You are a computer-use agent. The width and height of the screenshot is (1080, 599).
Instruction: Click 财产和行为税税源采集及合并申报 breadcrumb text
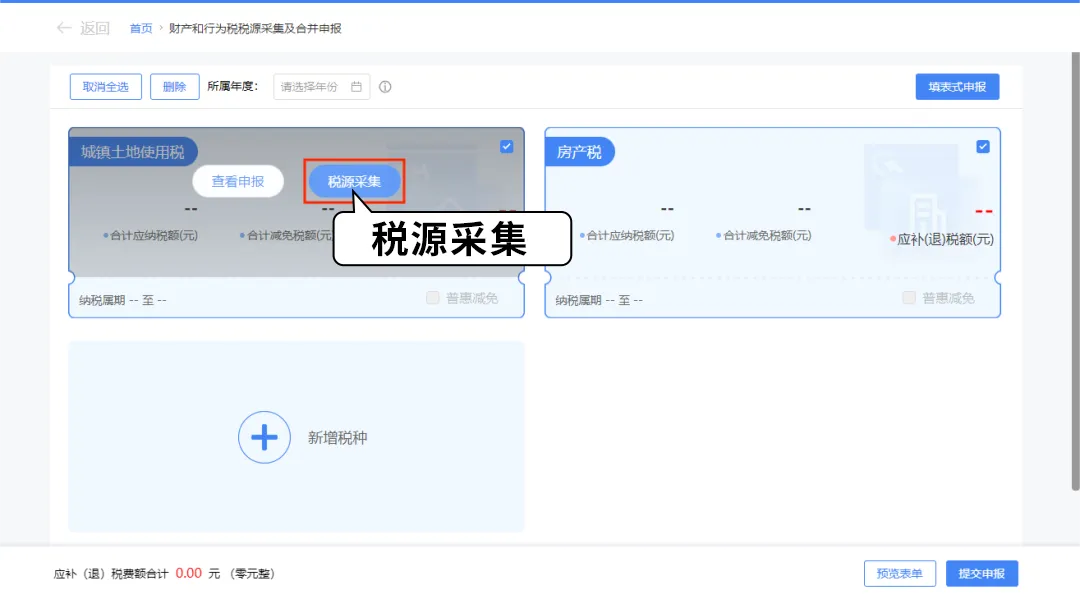click(255, 28)
